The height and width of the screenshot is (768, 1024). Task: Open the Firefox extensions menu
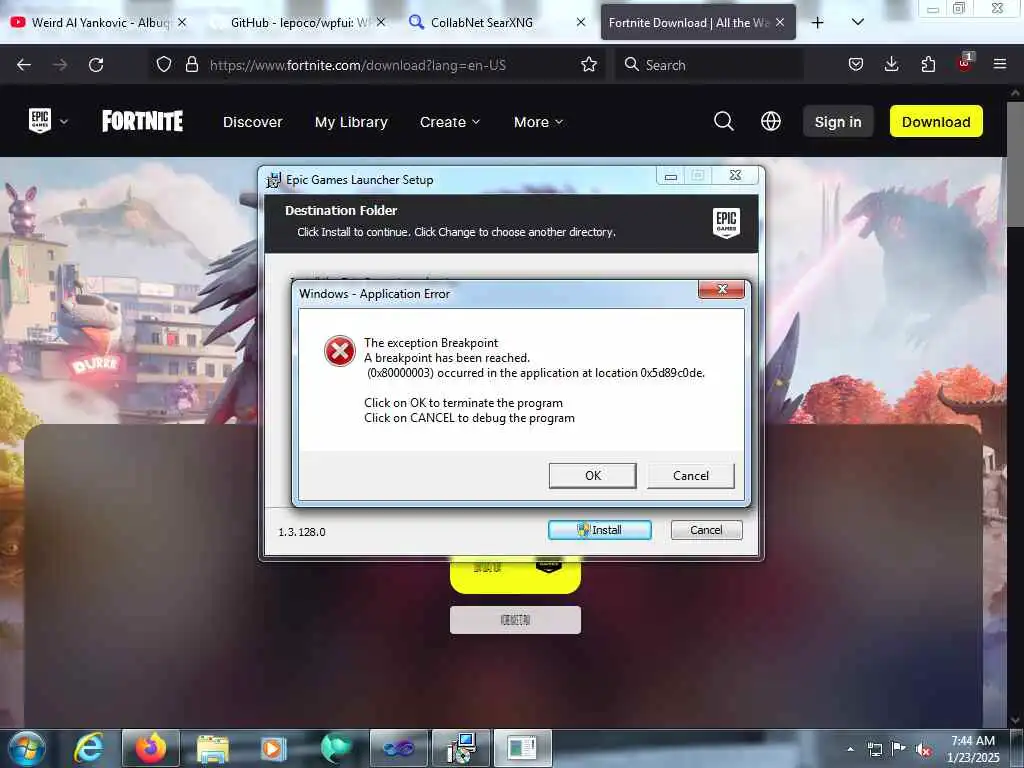tap(928, 65)
